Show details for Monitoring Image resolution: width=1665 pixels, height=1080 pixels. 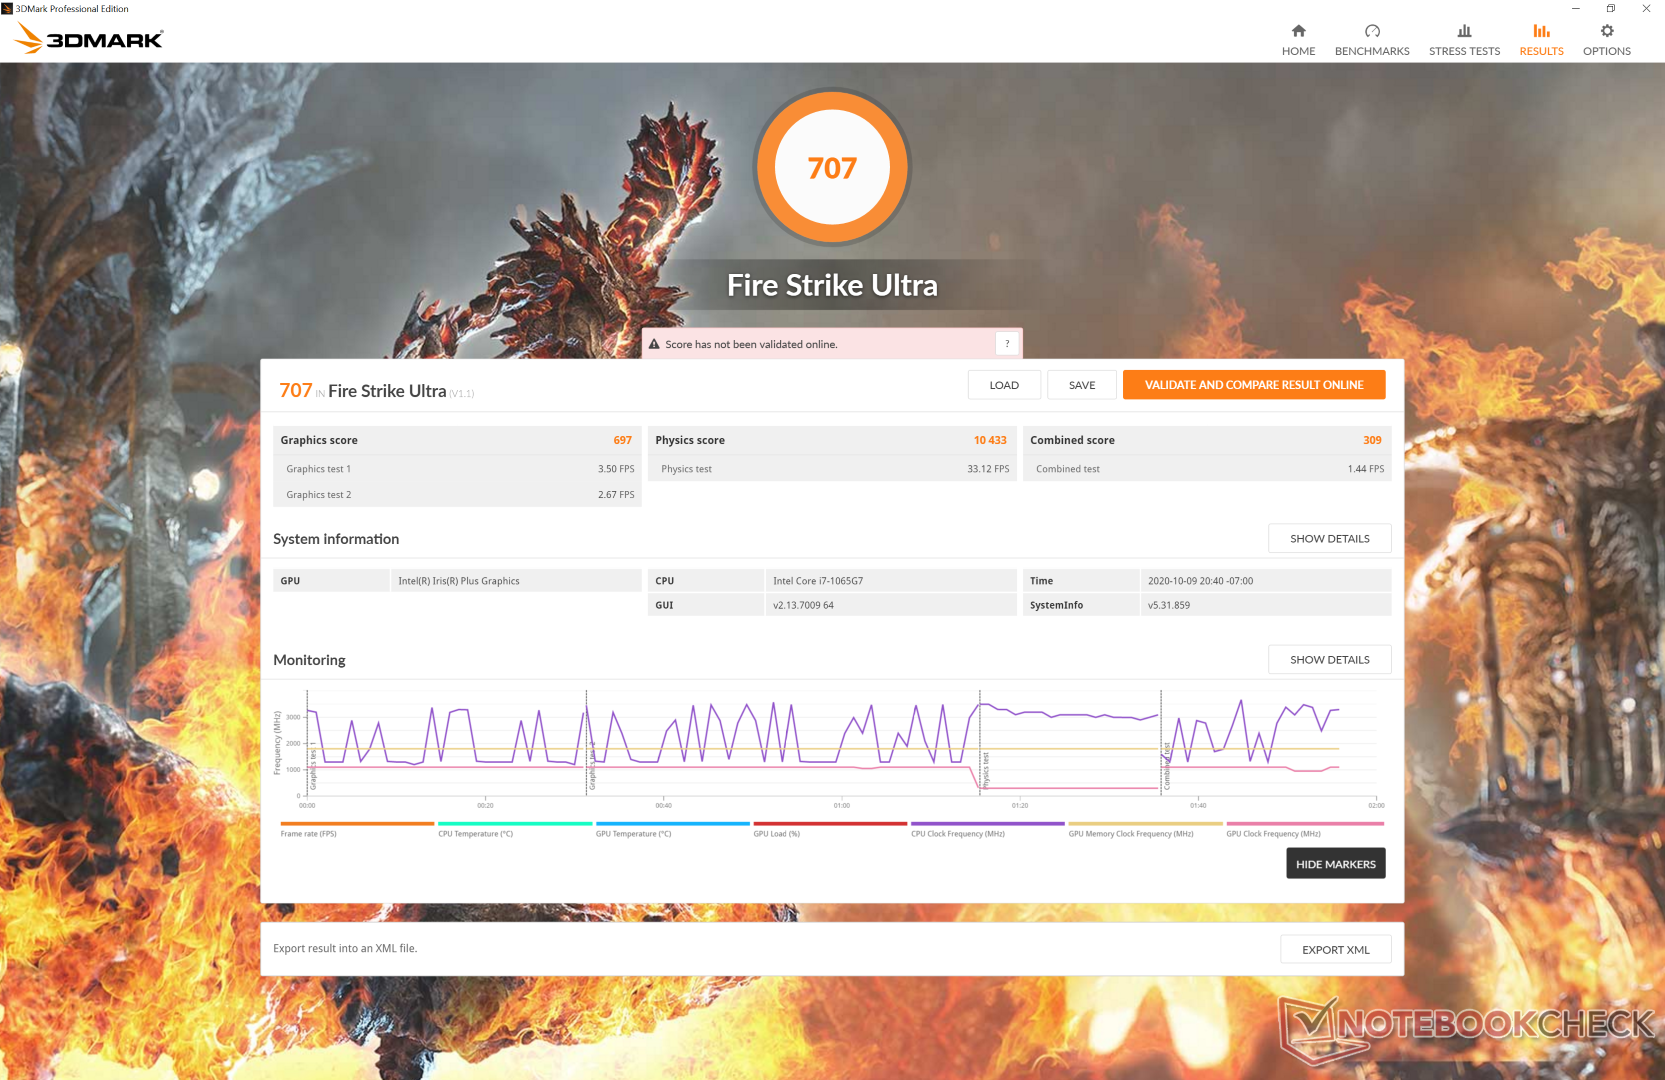tap(1329, 659)
